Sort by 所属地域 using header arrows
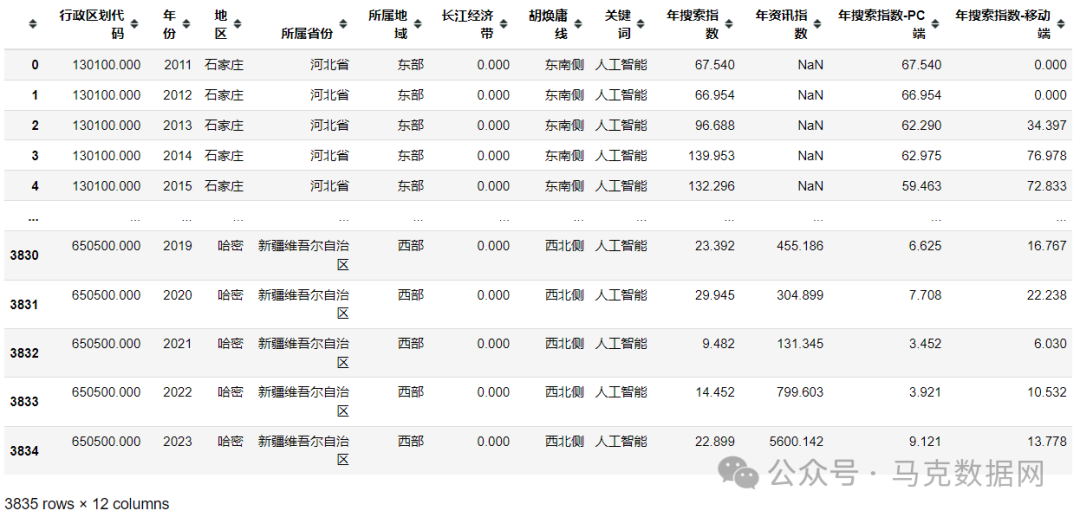 coord(418,24)
